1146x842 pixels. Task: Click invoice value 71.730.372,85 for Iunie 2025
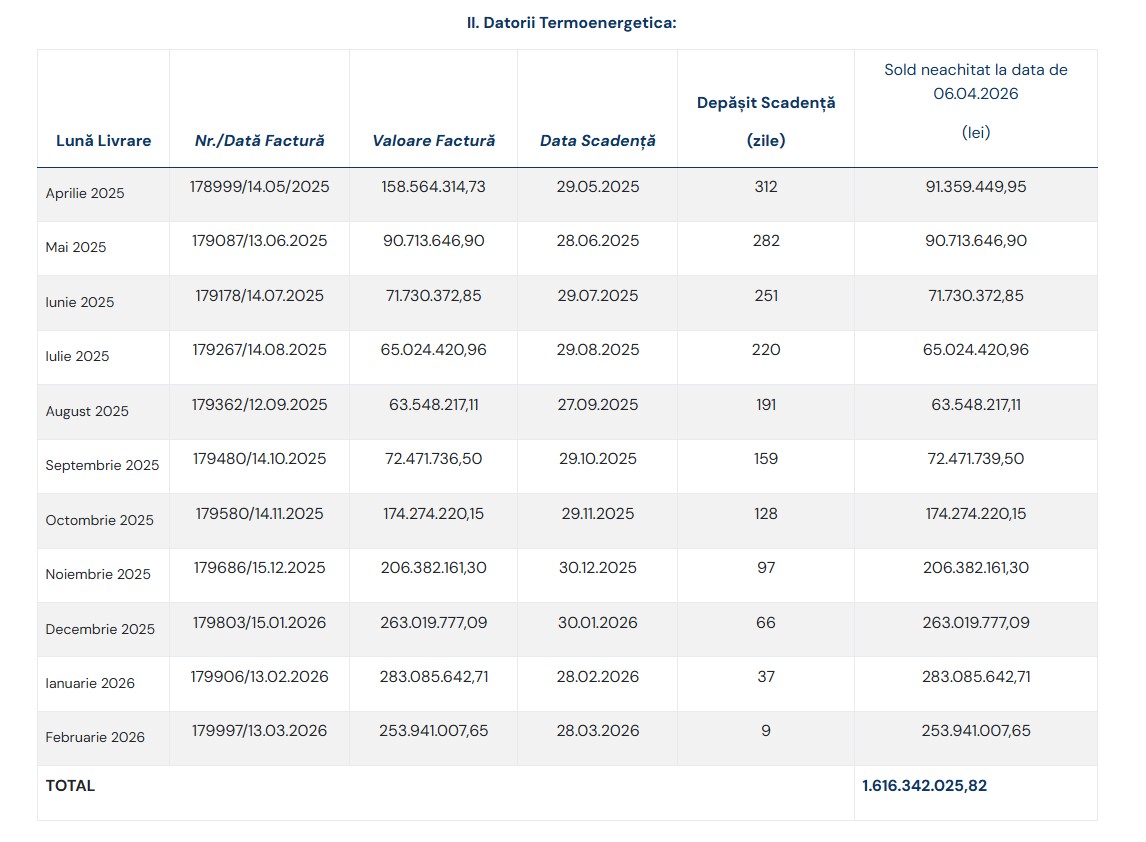[433, 296]
